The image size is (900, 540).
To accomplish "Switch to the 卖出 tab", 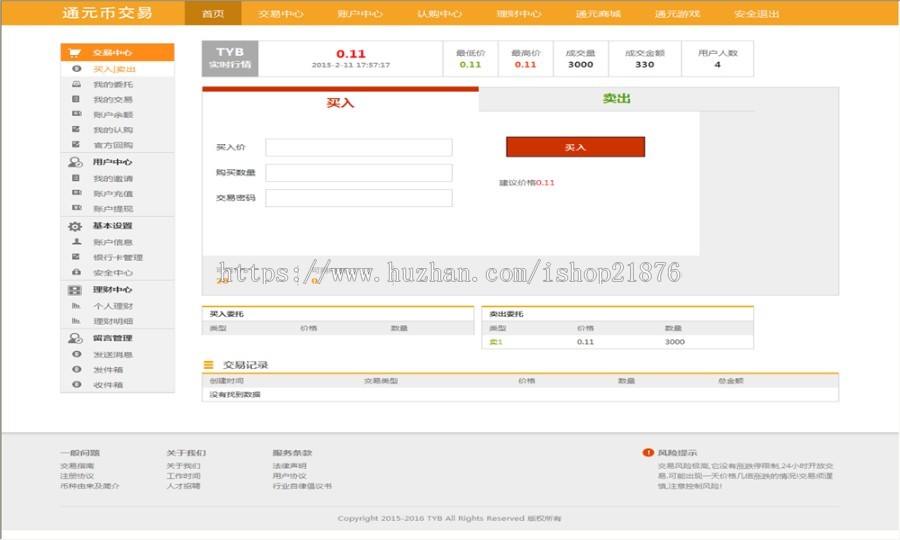I will tap(617, 99).
